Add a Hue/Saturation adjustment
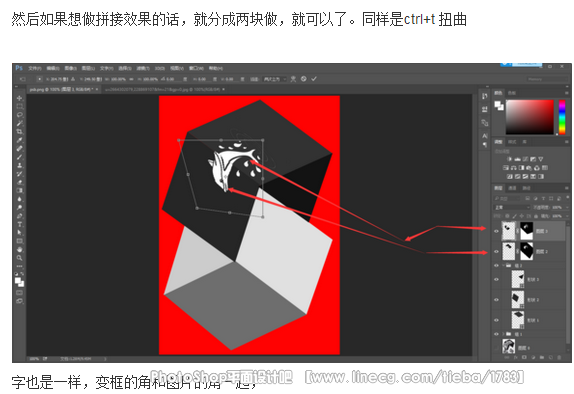 [x=506, y=168]
